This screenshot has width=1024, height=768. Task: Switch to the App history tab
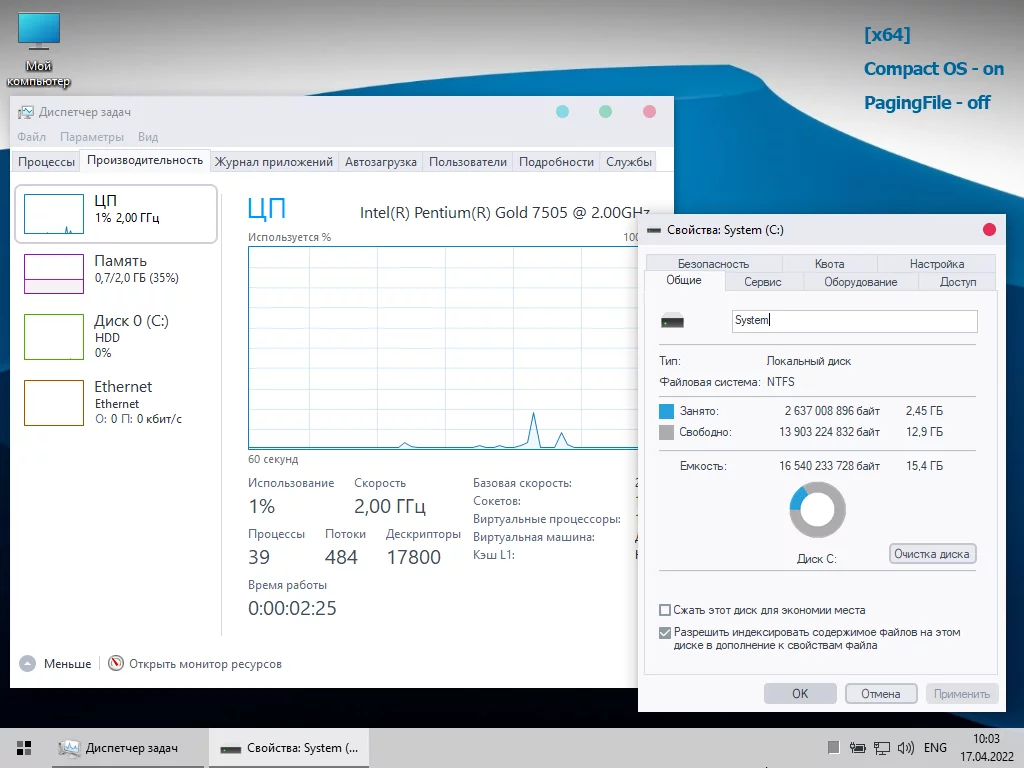pos(274,162)
